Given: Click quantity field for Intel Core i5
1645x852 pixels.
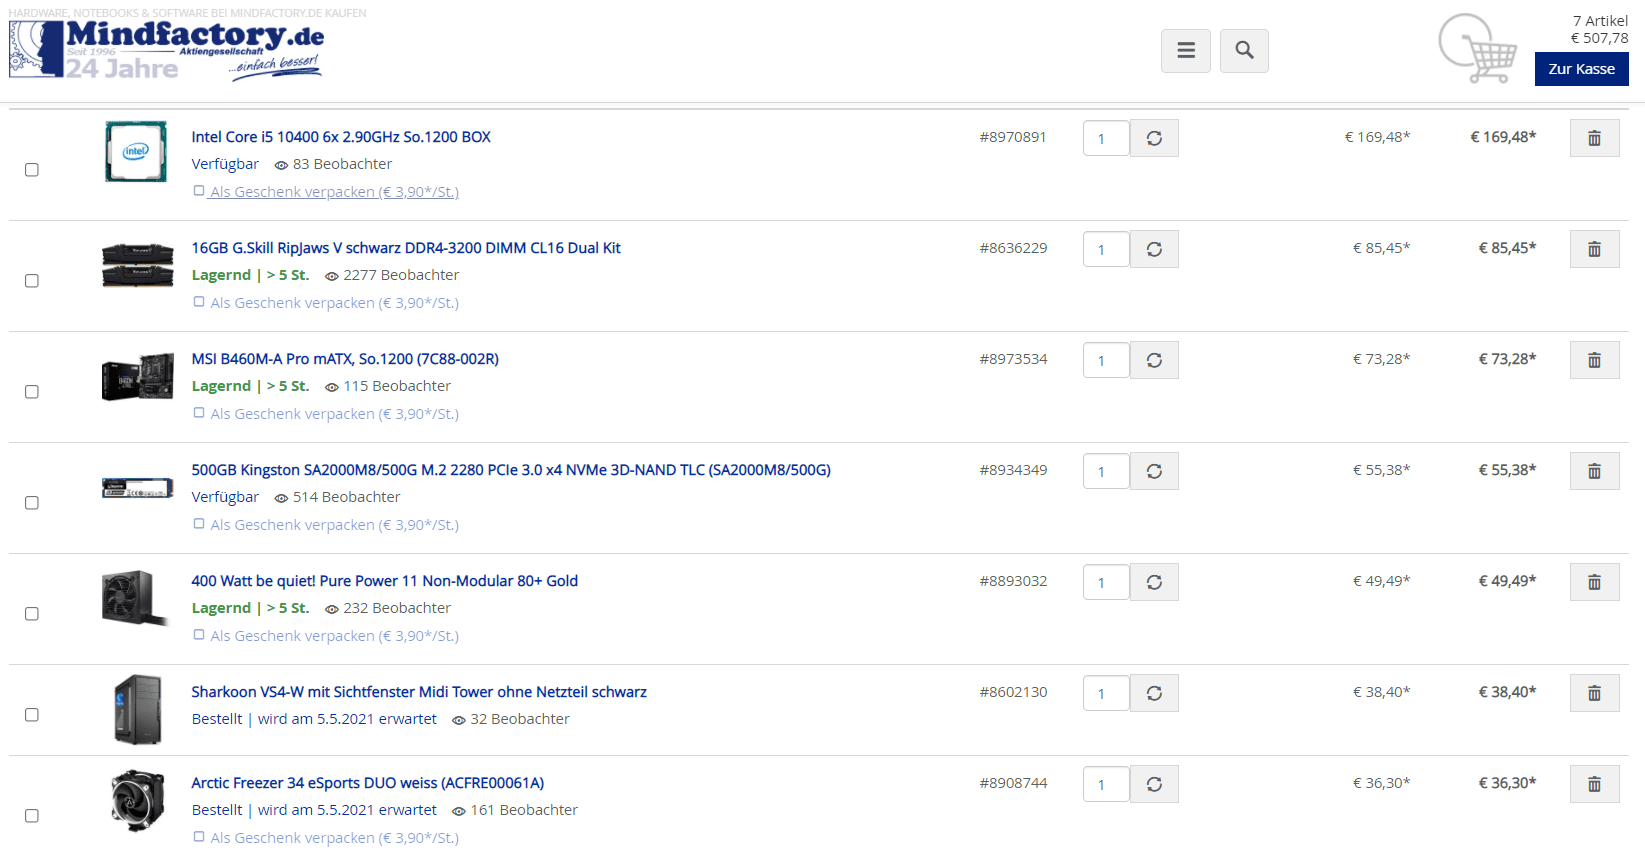Looking at the screenshot, I should [x=1105, y=138].
